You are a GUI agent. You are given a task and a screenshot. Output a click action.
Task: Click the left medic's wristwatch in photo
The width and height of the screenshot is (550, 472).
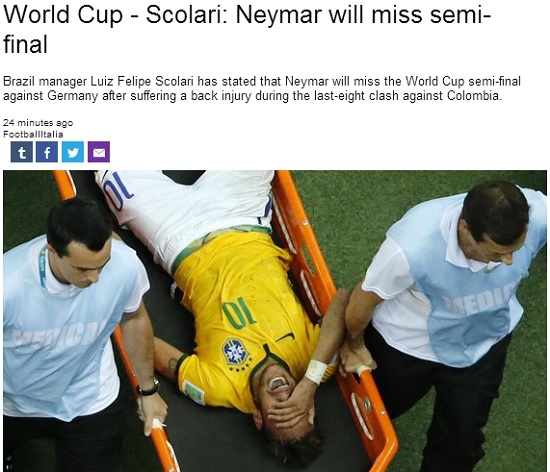(148, 388)
